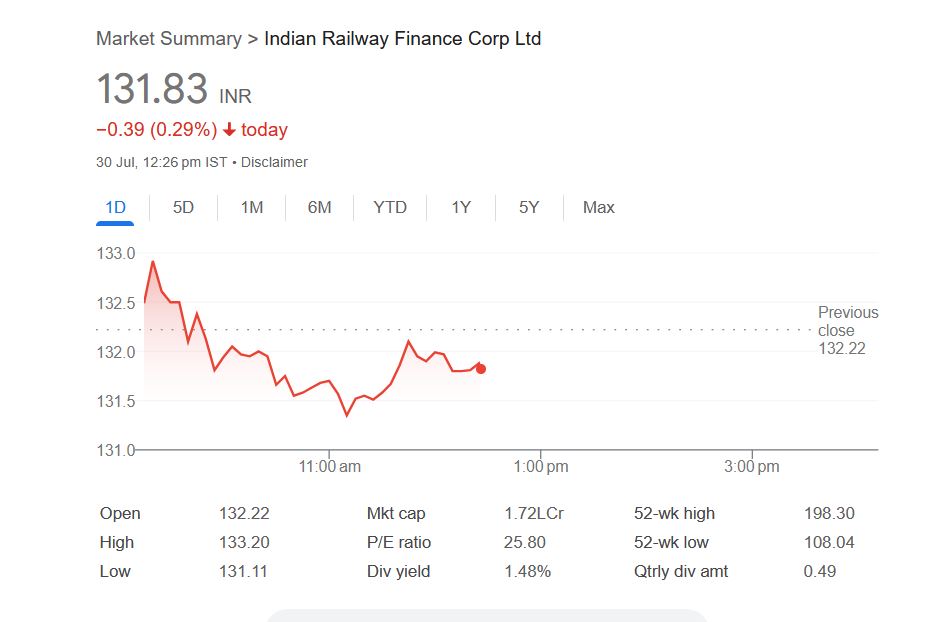Click the red down arrow icon
Screen dimensions: 939x622
click(x=229, y=130)
